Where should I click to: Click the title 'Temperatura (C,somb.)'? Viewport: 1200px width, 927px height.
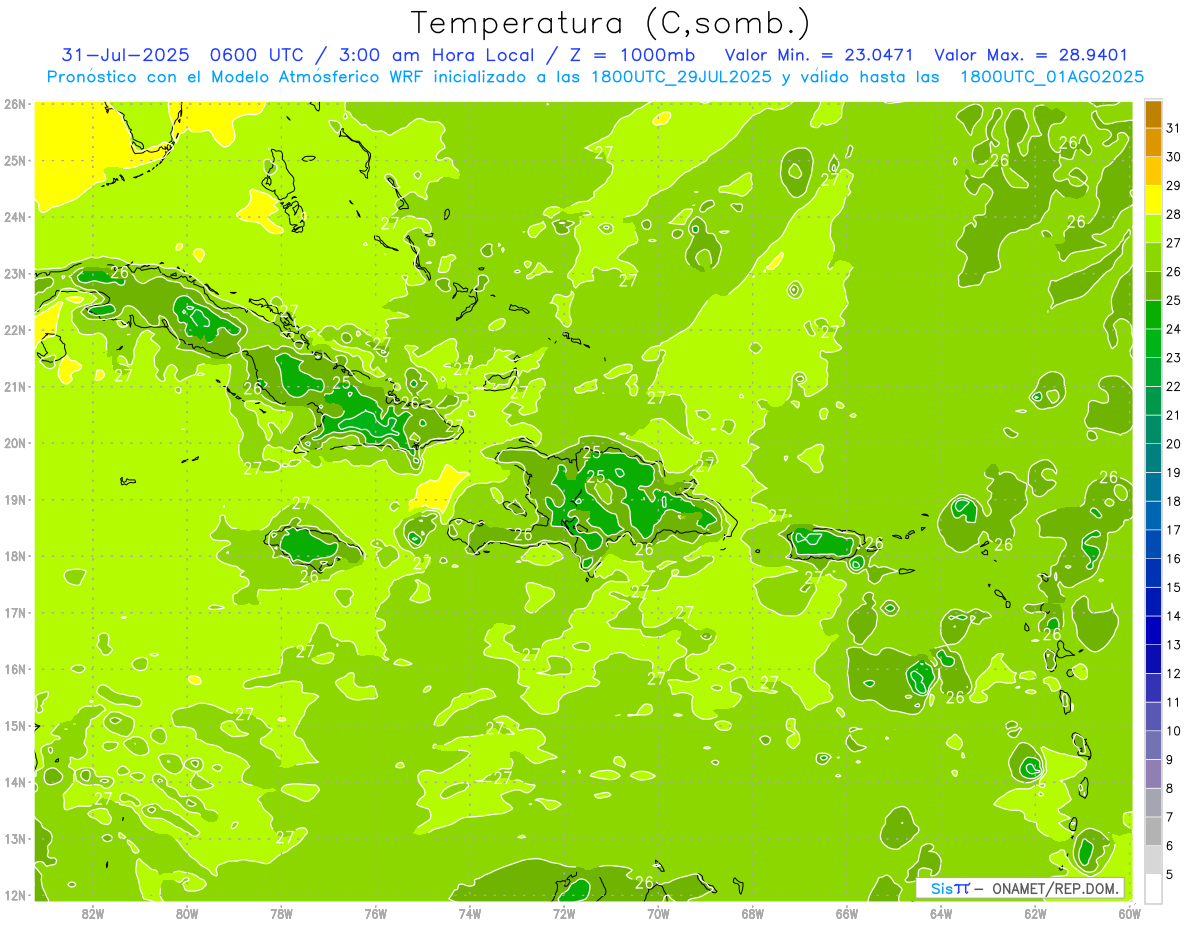click(611, 24)
